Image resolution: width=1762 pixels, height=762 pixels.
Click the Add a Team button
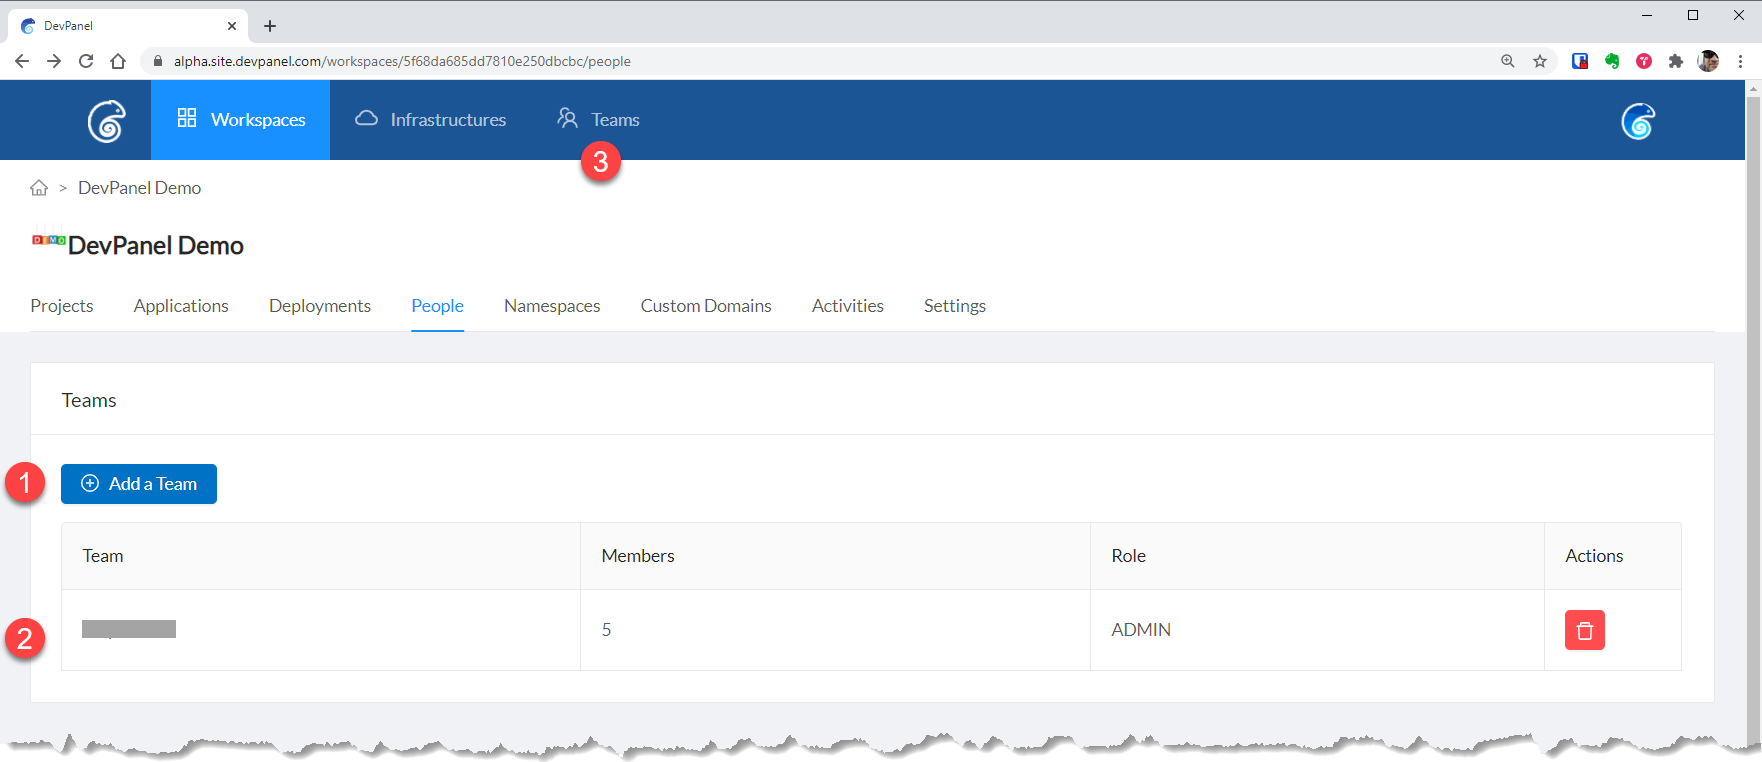tap(139, 484)
